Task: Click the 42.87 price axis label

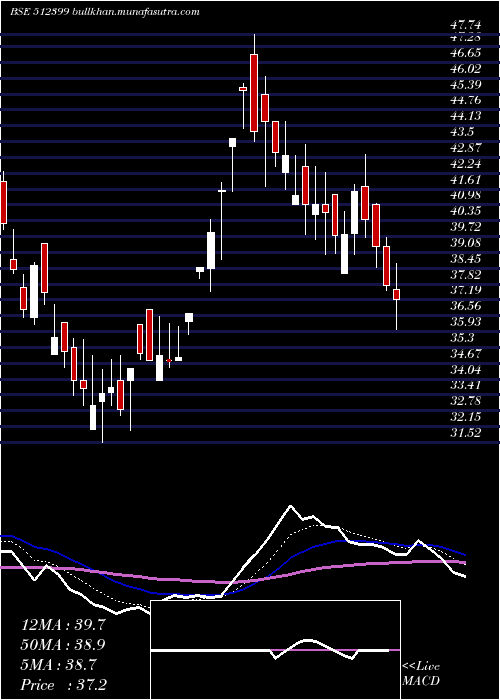Action: tap(465, 148)
